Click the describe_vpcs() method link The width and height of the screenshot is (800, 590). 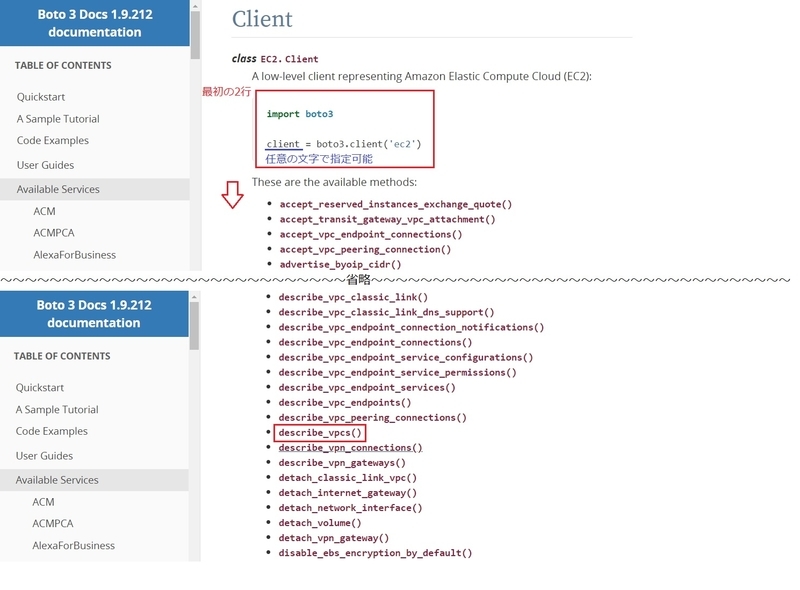pos(320,433)
